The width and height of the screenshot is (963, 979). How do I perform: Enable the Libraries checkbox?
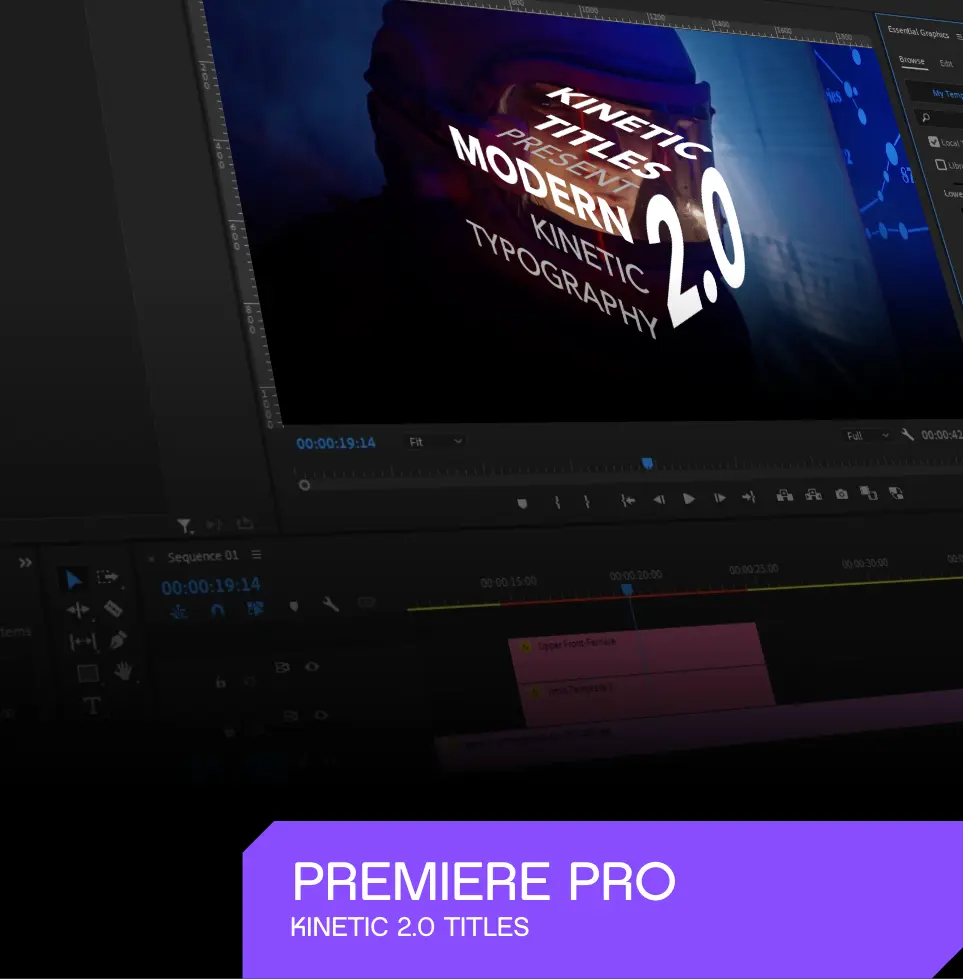(x=940, y=165)
